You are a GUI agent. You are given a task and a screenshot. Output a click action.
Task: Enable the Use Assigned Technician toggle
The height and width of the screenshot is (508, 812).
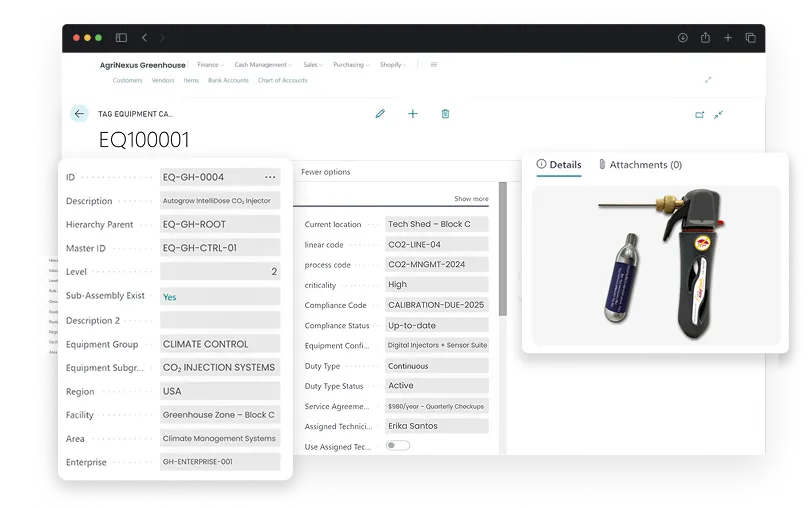pyautogui.click(x=398, y=446)
